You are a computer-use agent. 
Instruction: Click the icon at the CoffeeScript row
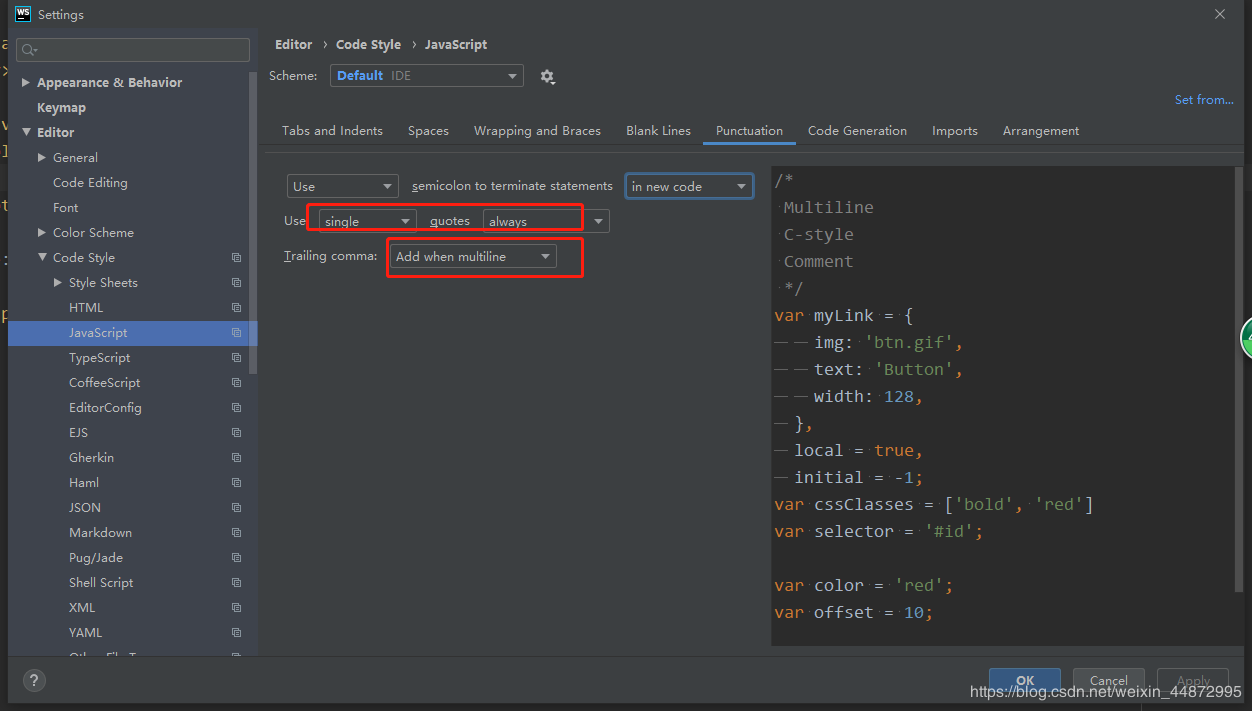(x=237, y=383)
